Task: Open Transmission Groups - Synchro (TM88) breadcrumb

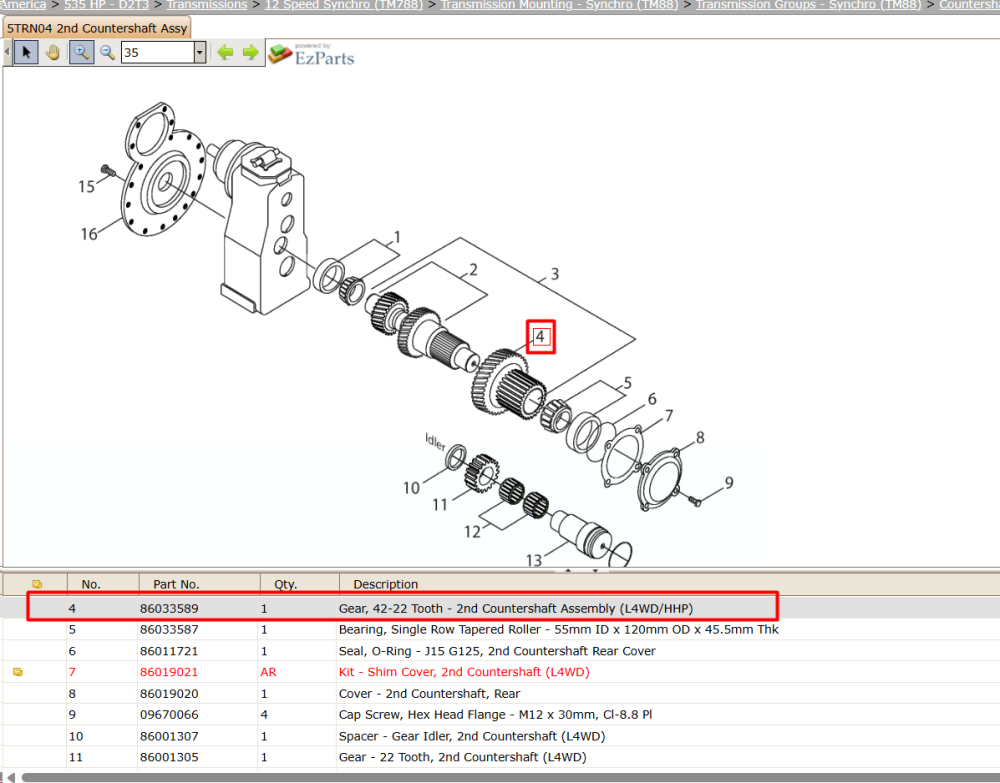Action: (809, 4)
